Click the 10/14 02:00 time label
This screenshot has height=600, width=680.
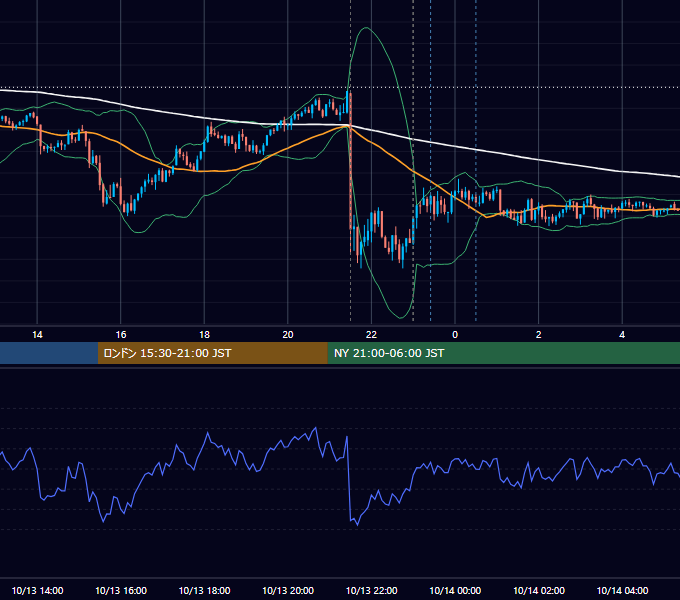click(539, 590)
